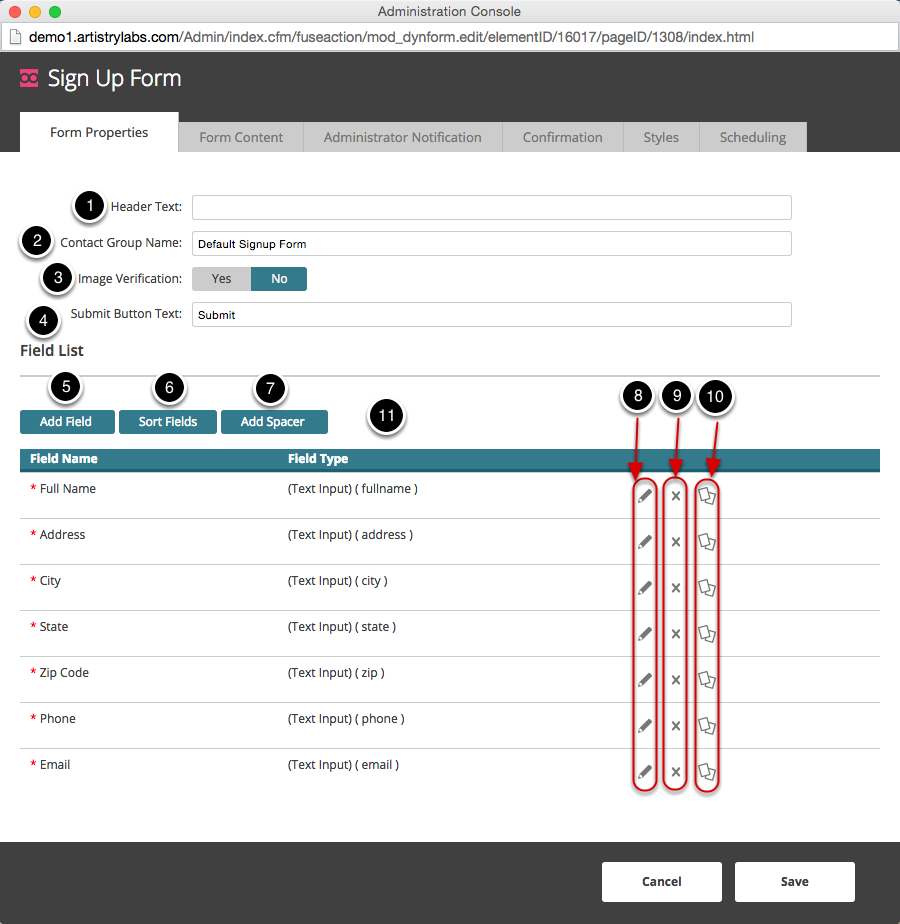The width and height of the screenshot is (900, 924).
Task: Delete the Full Name field
Action: [676, 496]
